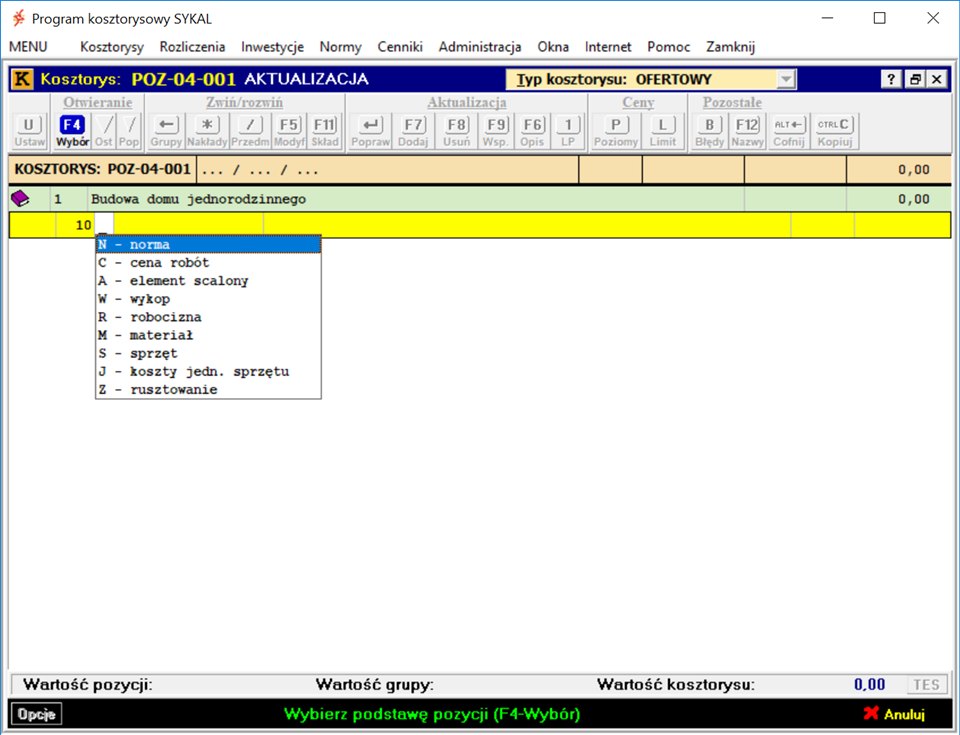The height and width of the screenshot is (735, 960).
Task: Click the Przedm slash button
Action: (250, 131)
